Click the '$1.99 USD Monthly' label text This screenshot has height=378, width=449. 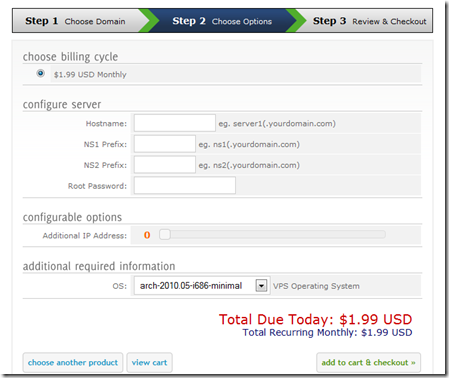click(x=90, y=75)
